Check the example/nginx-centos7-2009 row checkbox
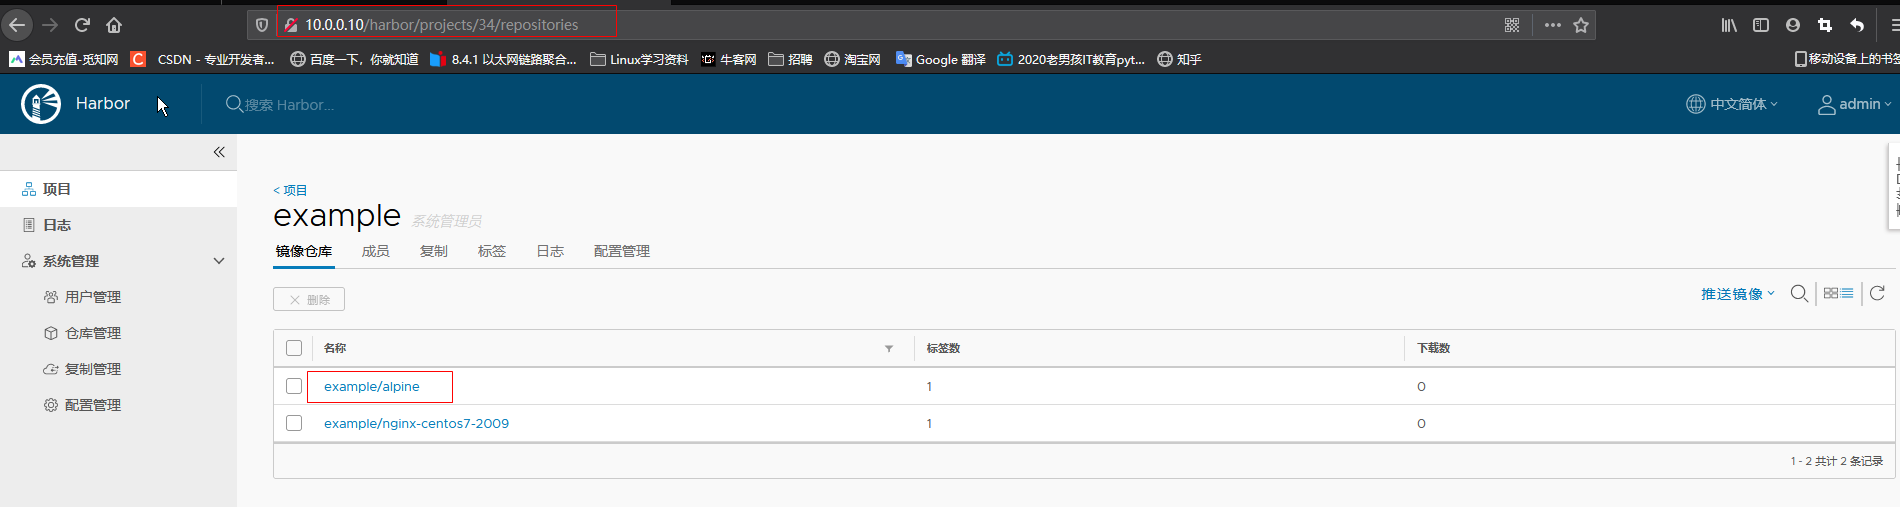The image size is (1900, 507). coord(294,423)
